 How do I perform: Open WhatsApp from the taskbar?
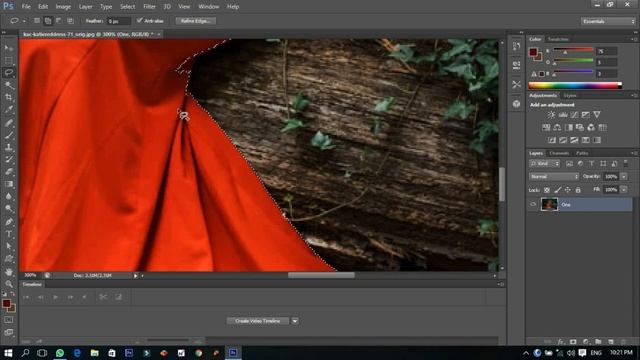click(60, 353)
